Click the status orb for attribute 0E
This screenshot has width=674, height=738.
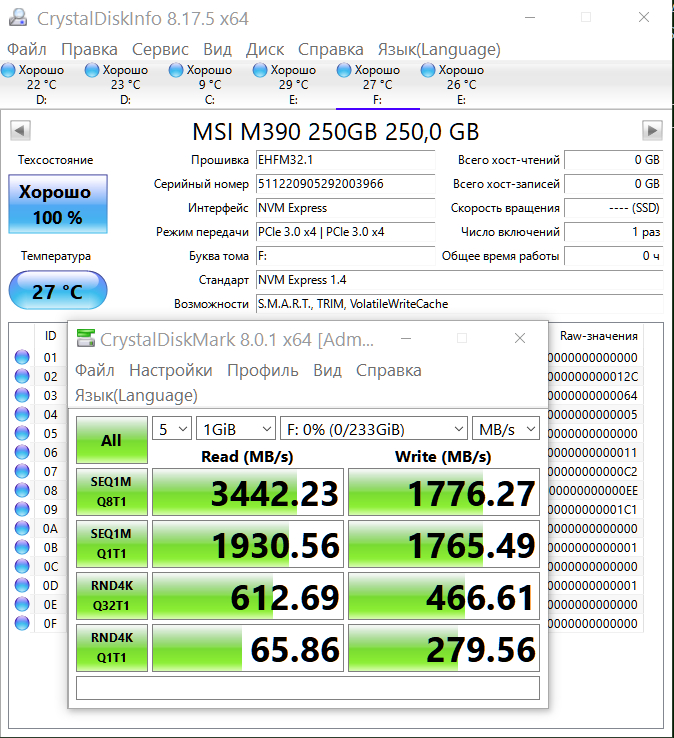(x=22, y=604)
